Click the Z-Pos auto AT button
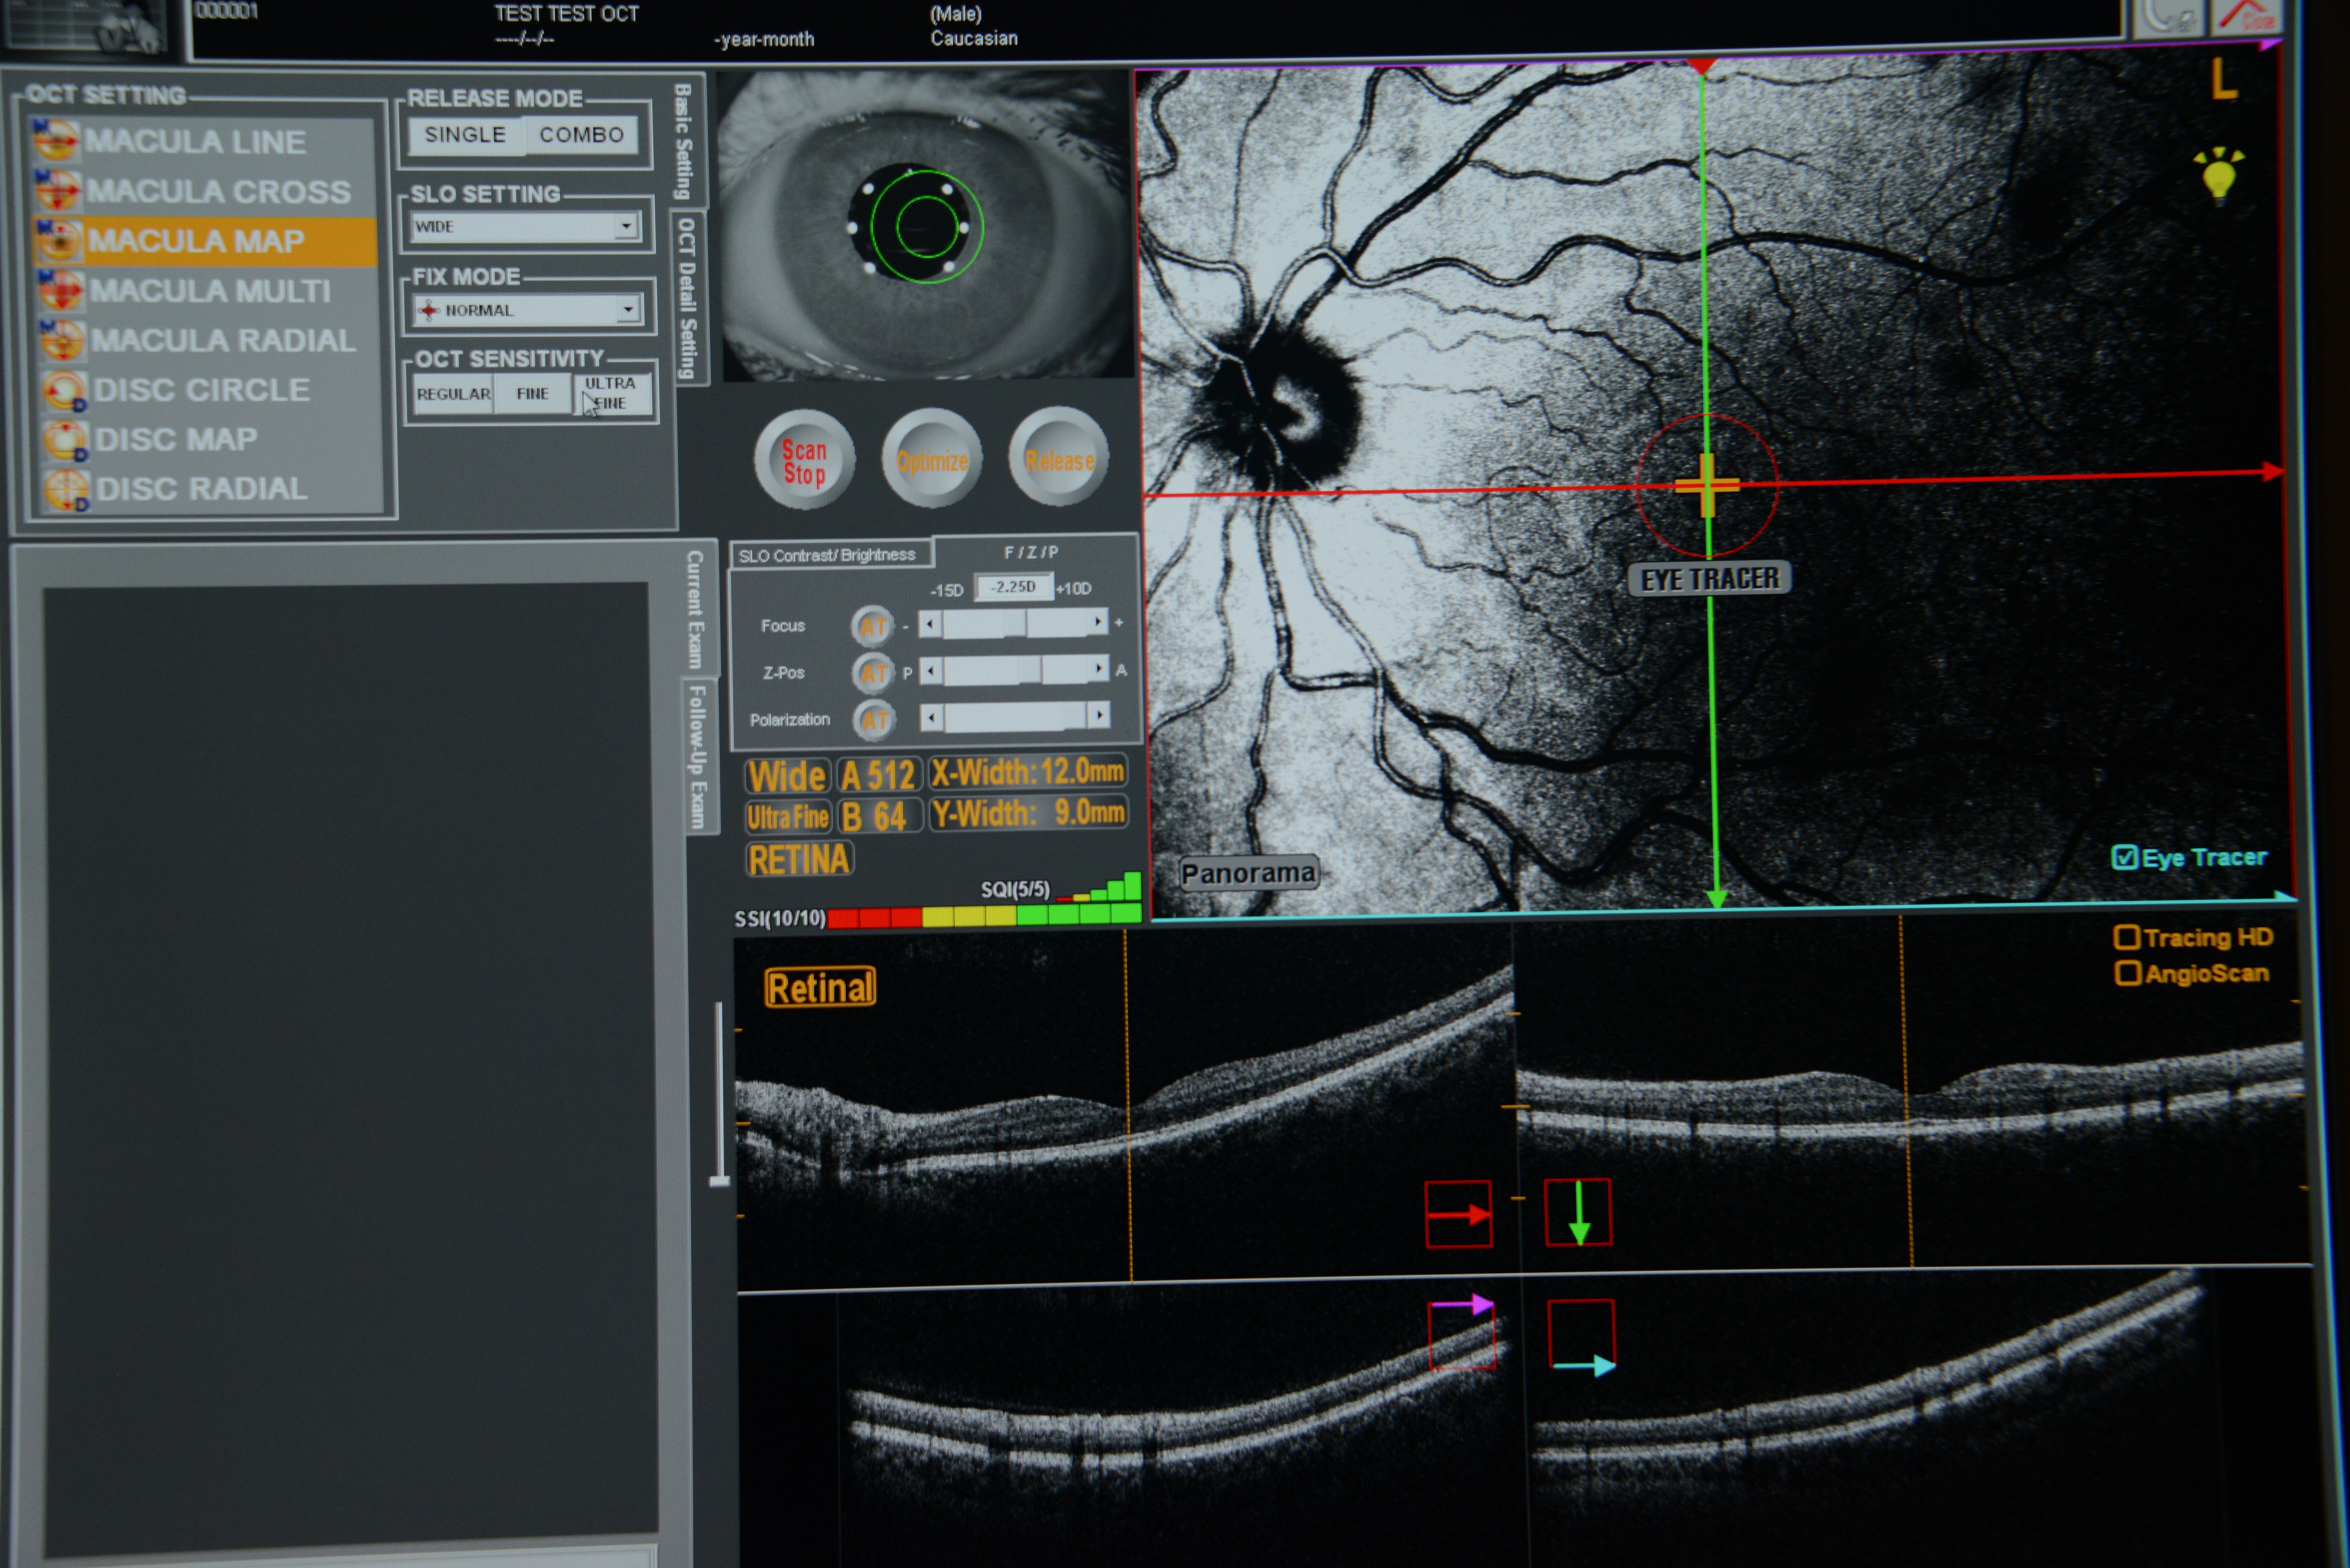This screenshot has height=1568, width=2350. pos(874,673)
